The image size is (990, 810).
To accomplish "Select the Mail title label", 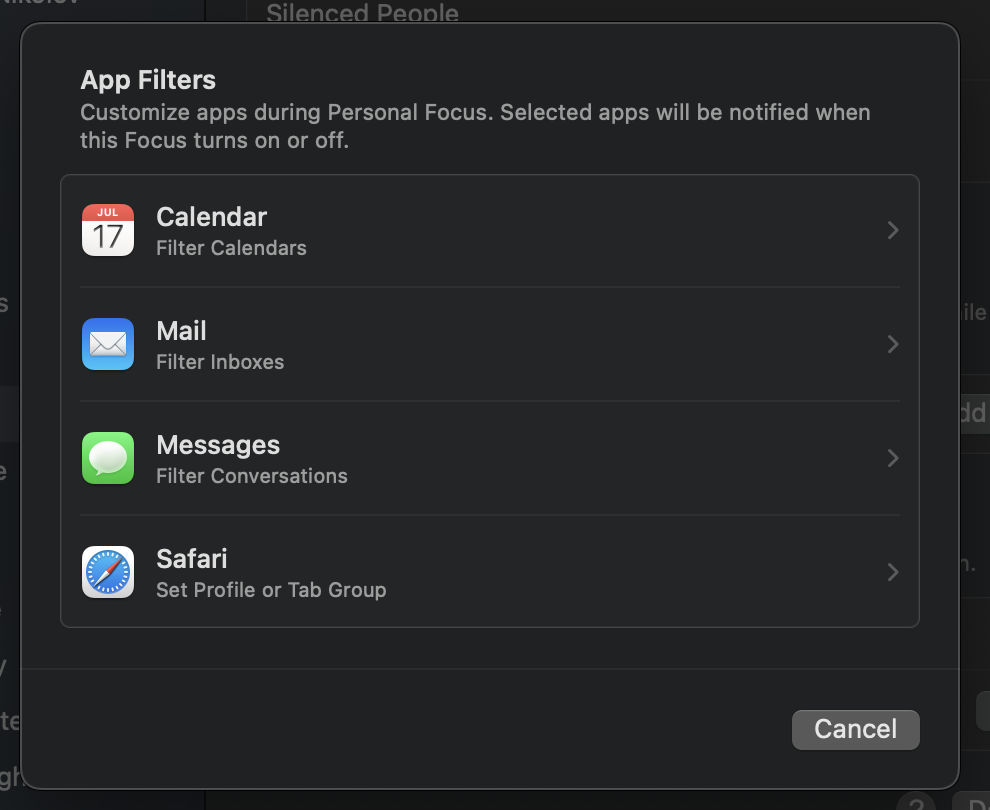I will pyautogui.click(x=182, y=331).
